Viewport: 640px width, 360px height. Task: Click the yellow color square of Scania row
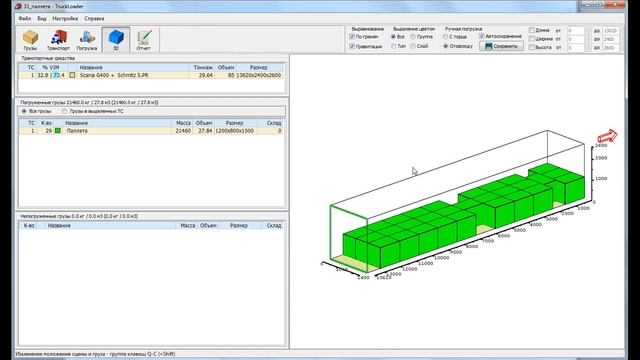tap(72, 75)
